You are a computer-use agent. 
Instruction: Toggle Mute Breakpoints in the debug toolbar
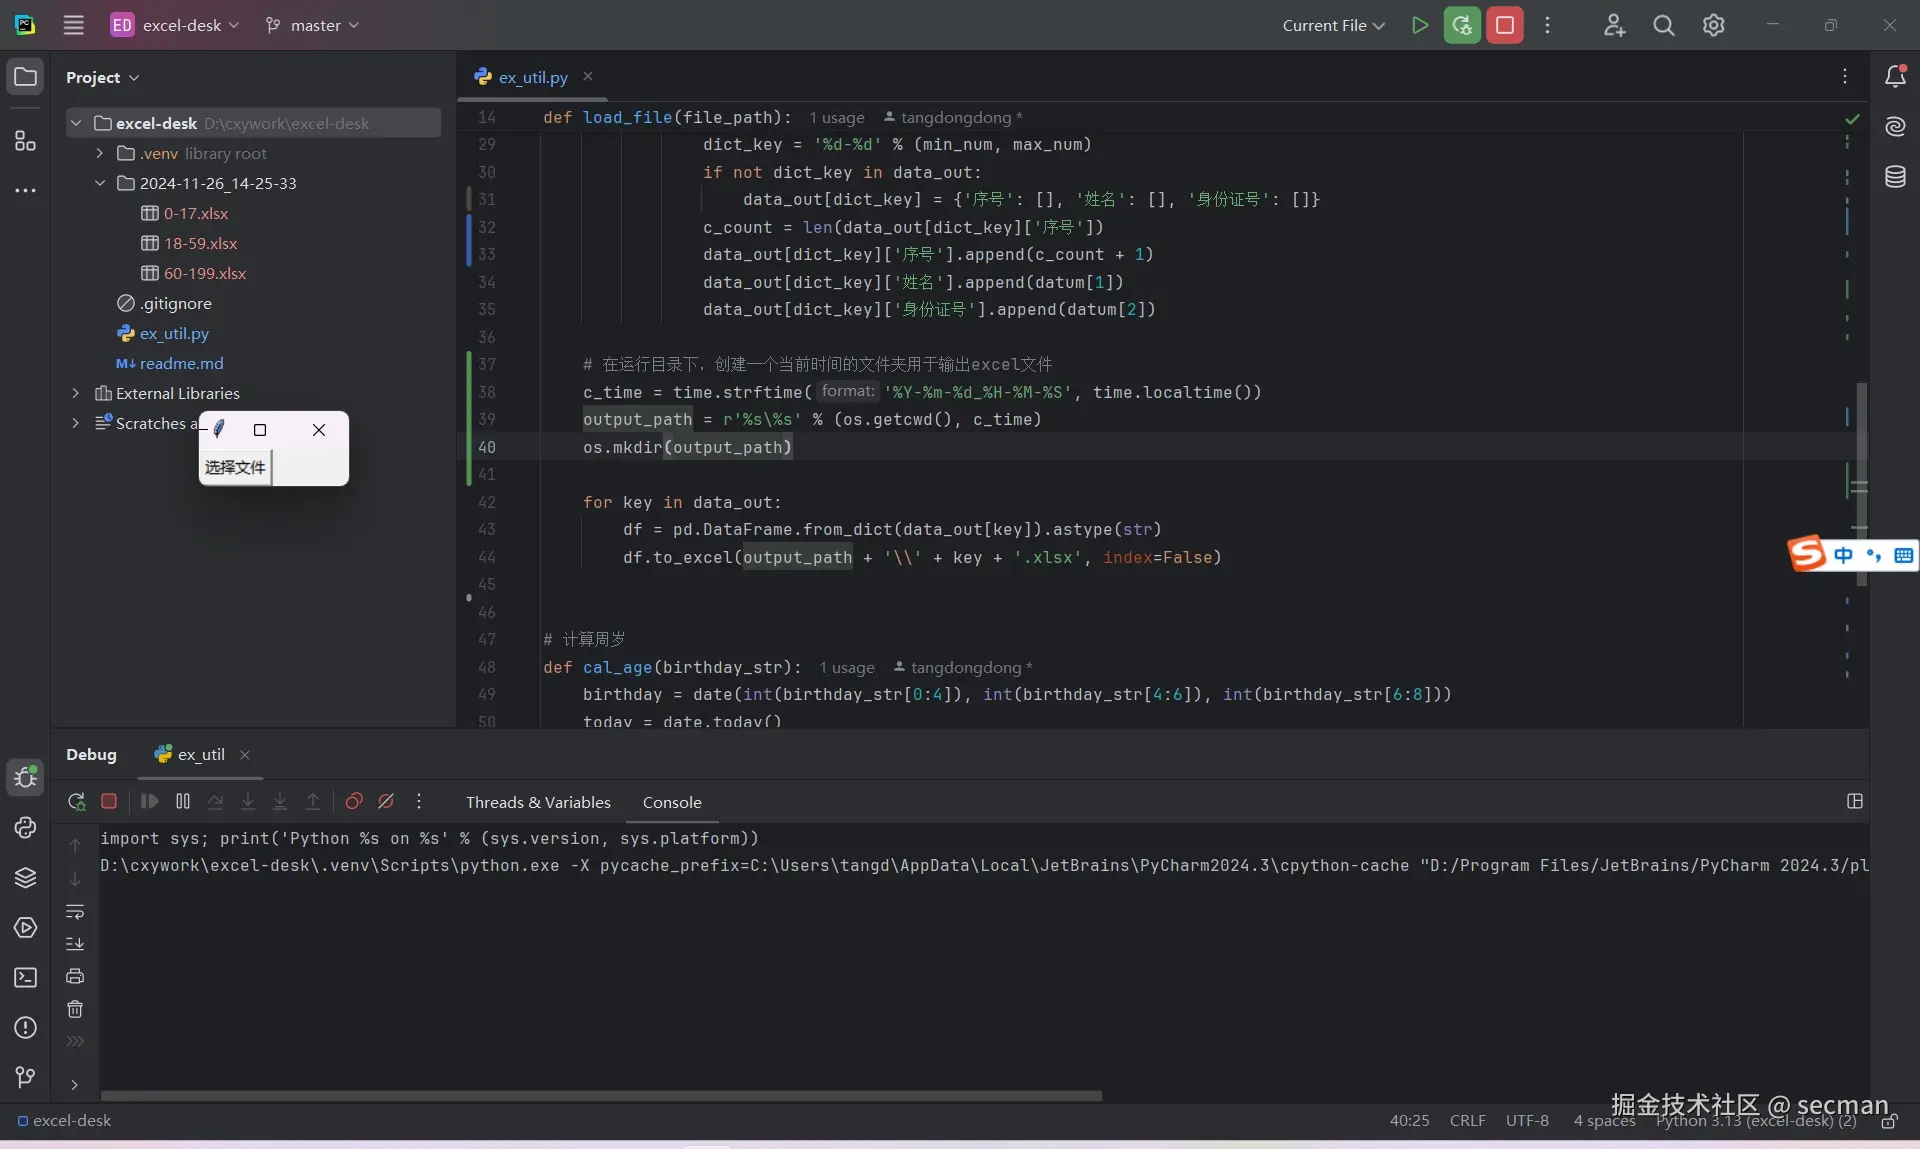386,801
